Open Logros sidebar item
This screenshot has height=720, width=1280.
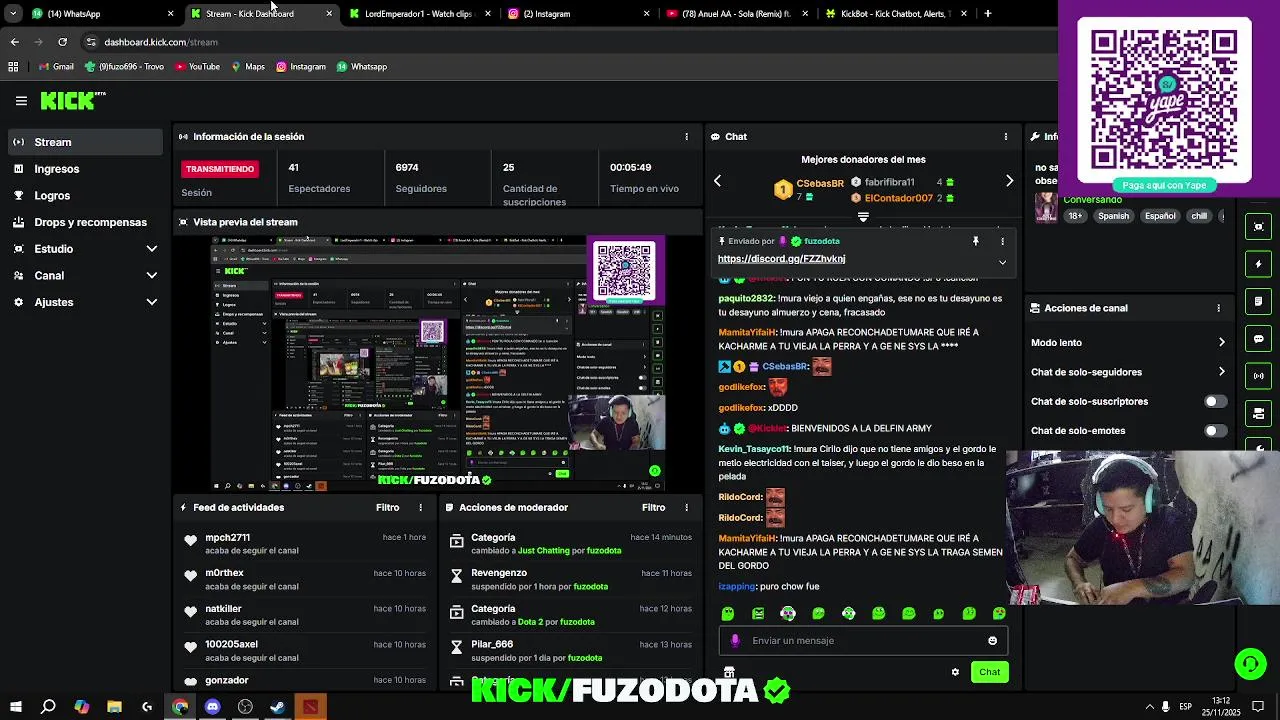(85, 196)
